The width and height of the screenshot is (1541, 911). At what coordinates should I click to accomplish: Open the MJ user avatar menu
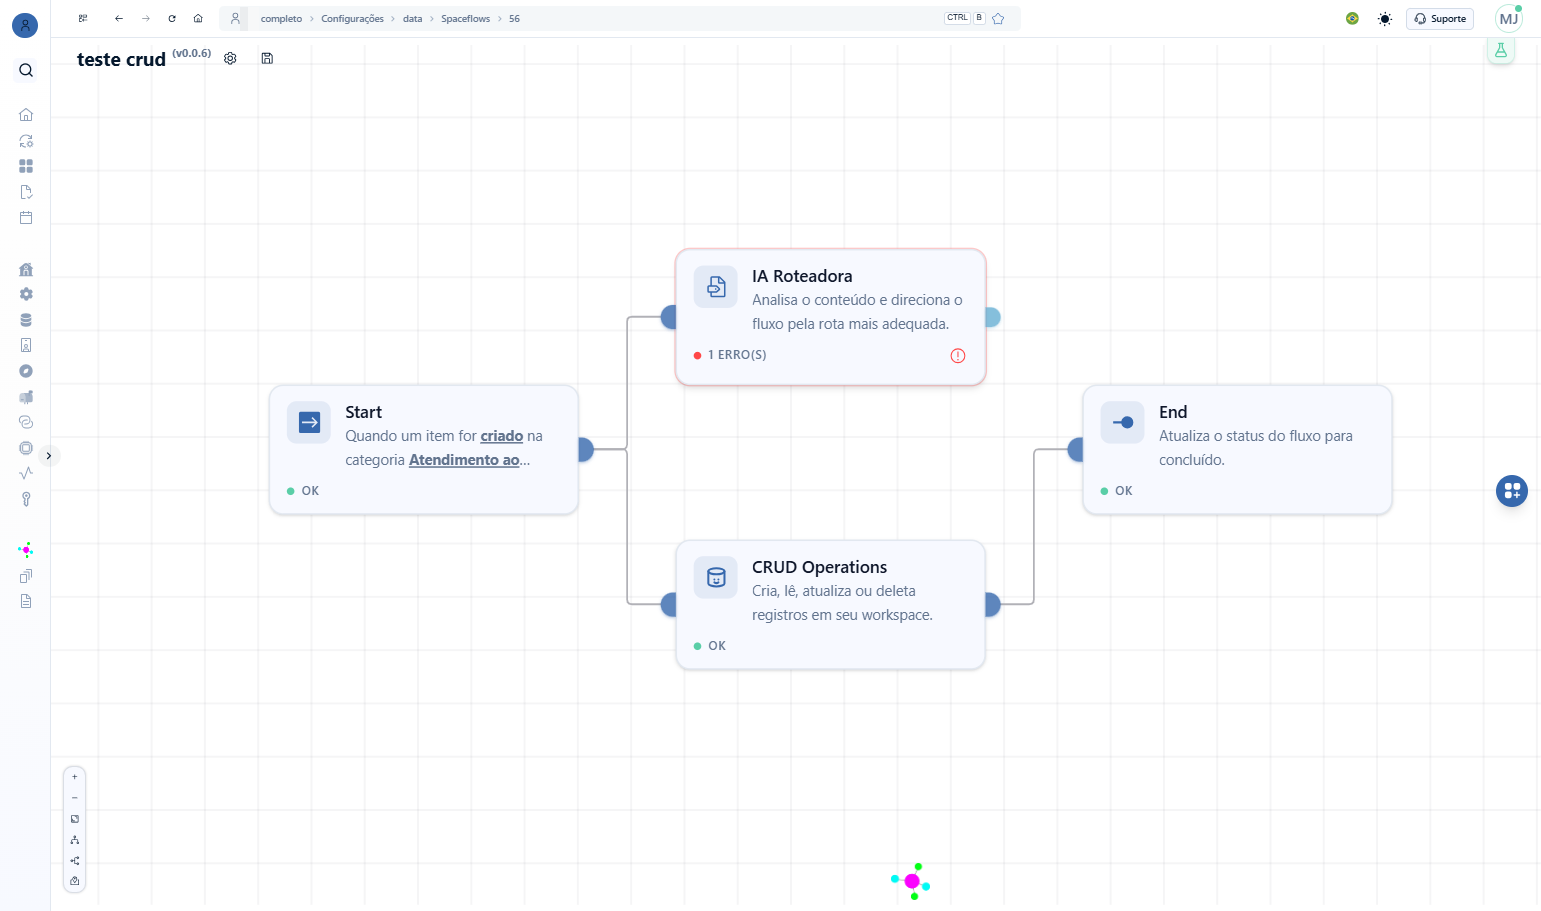1508,18
